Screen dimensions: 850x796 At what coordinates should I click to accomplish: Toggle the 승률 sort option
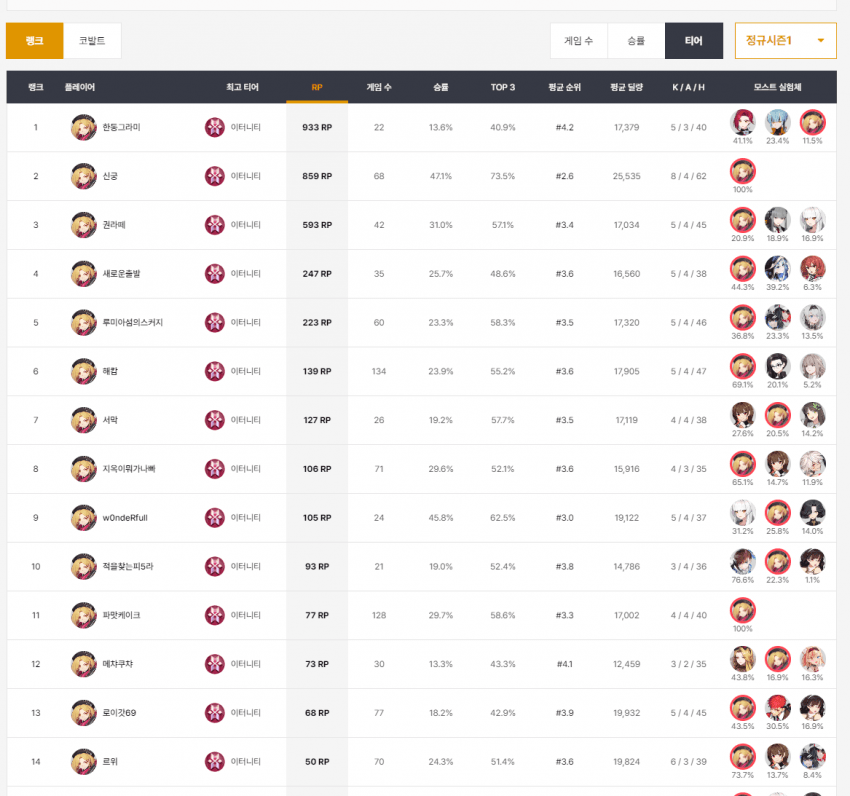coord(636,41)
